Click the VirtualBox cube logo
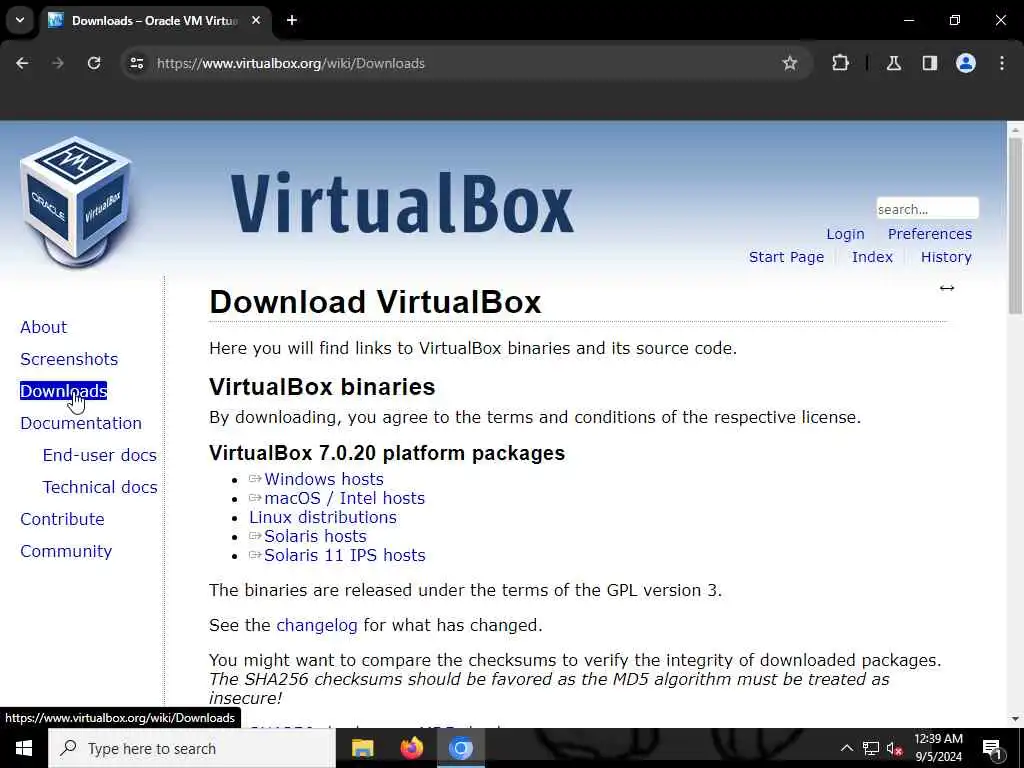 tap(76, 201)
